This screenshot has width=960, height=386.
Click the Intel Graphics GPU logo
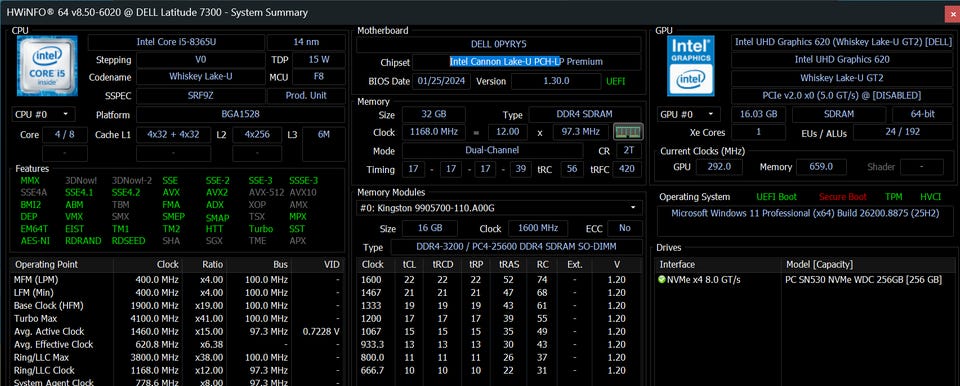coord(691,65)
